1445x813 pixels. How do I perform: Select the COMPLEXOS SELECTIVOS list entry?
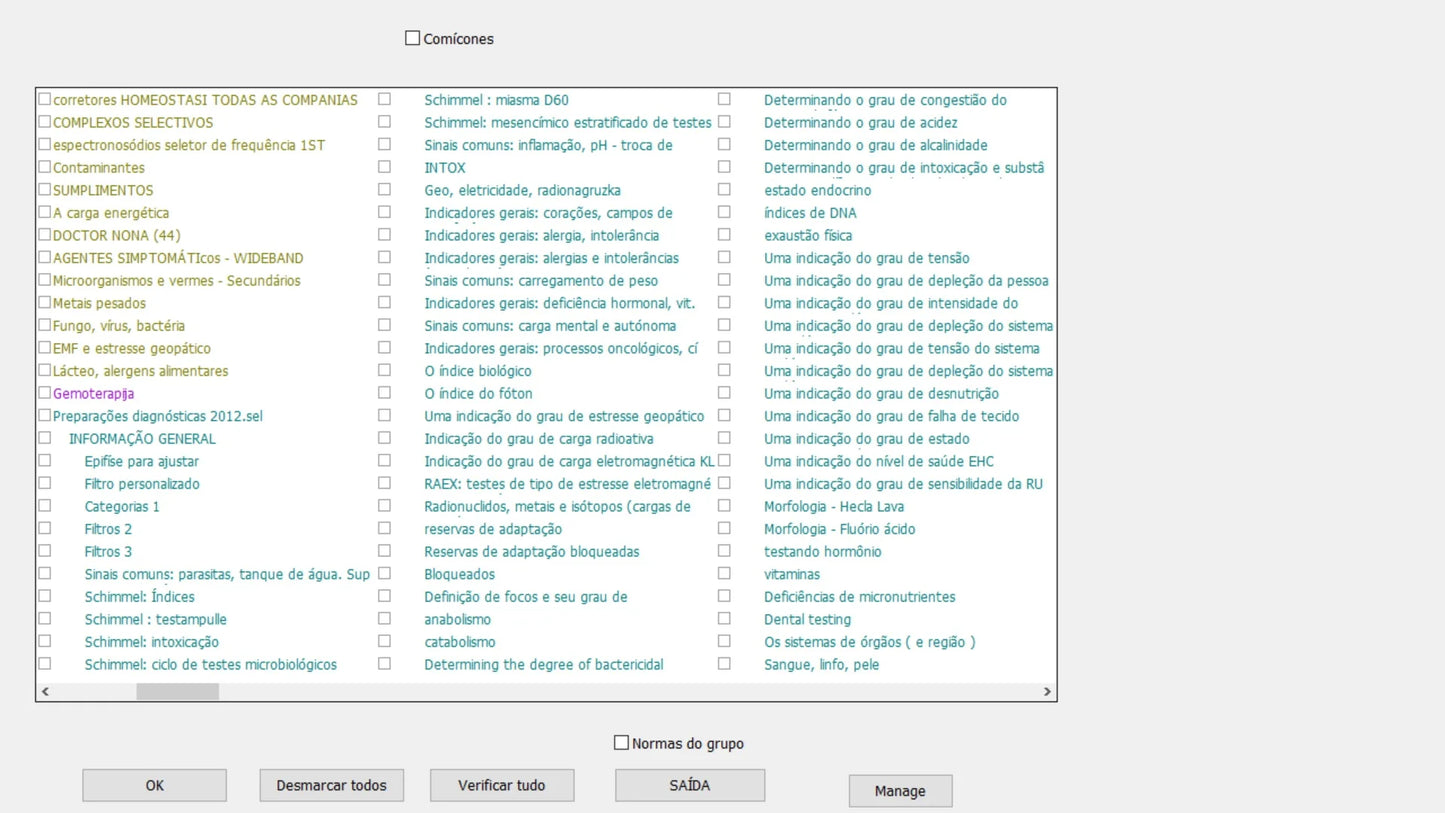coord(133,122)
